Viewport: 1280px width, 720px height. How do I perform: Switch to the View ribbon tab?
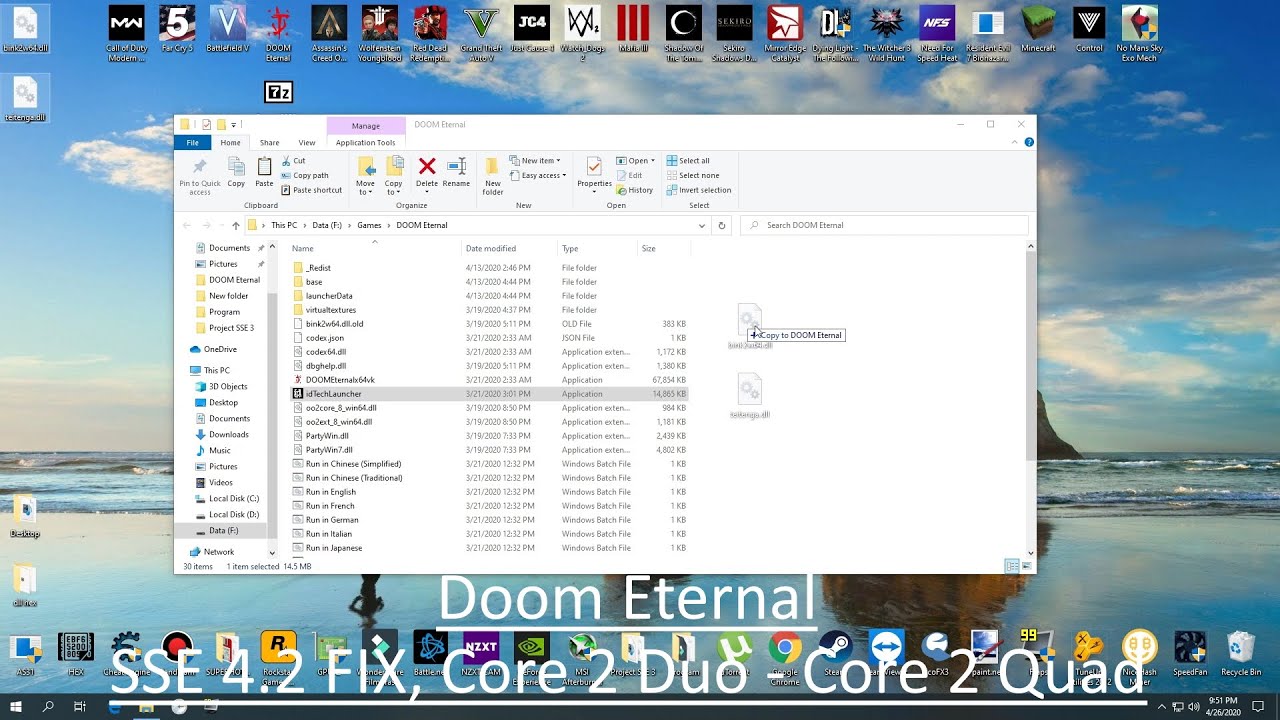point(307,143)
